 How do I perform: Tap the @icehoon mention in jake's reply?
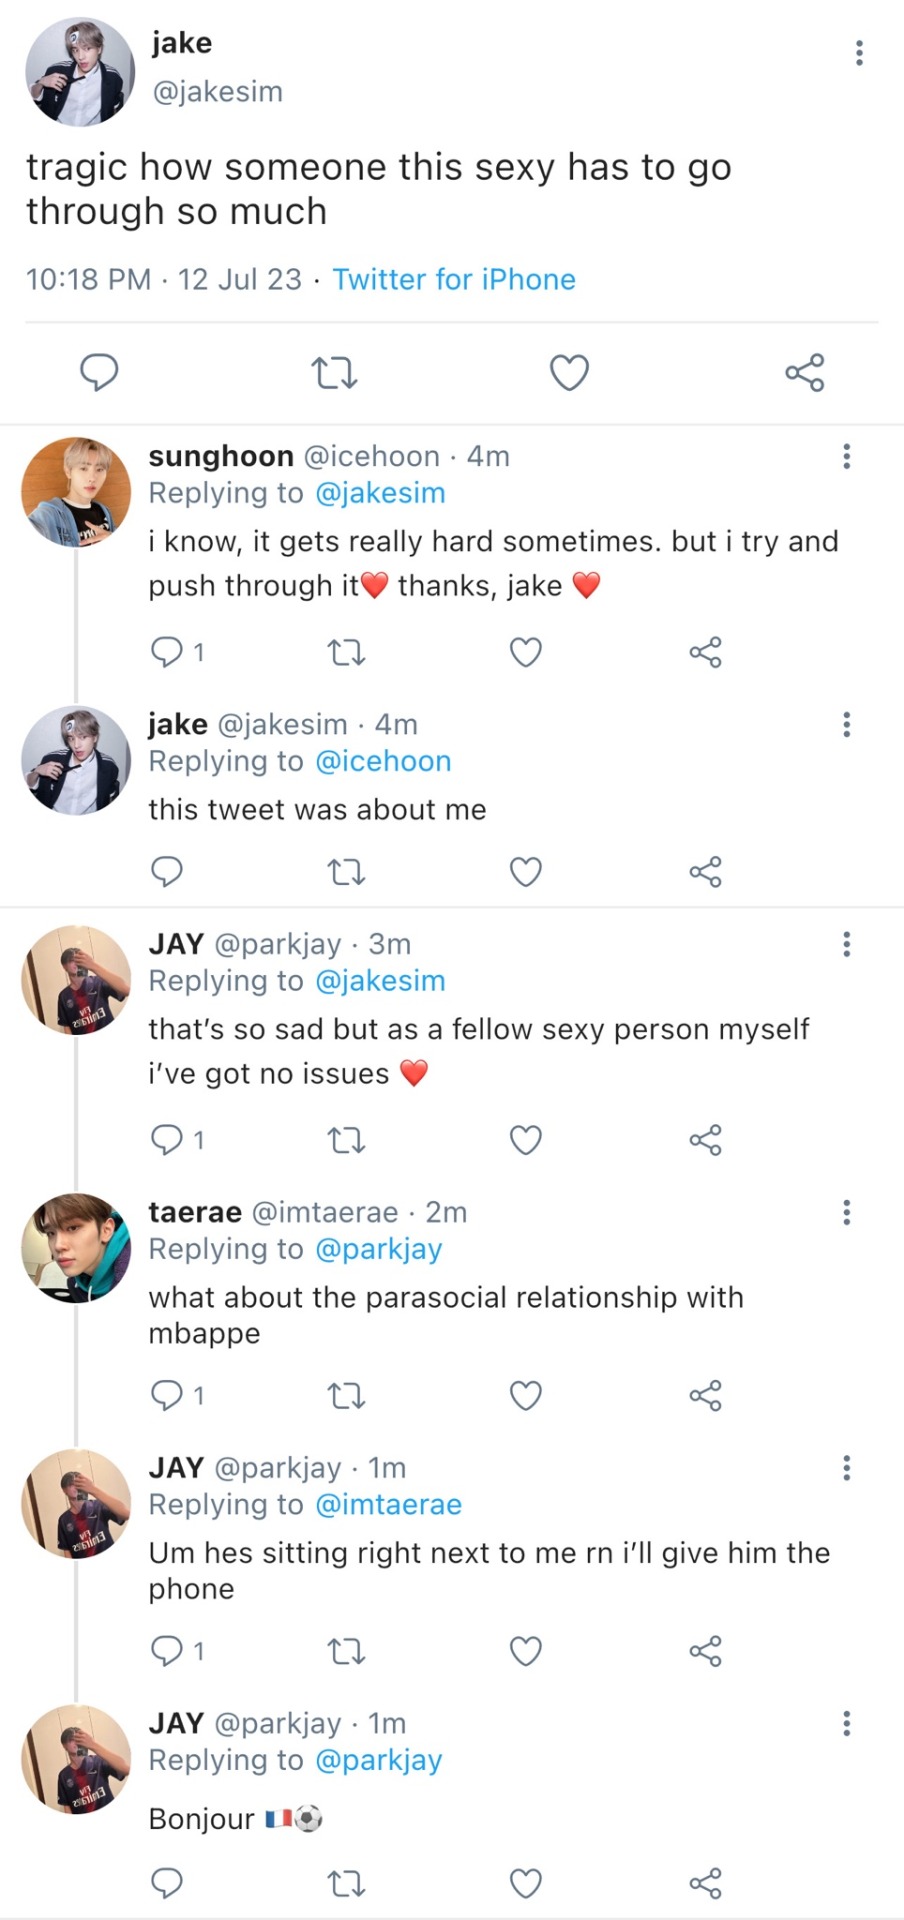pyautogui.click(x=383, y=761)
